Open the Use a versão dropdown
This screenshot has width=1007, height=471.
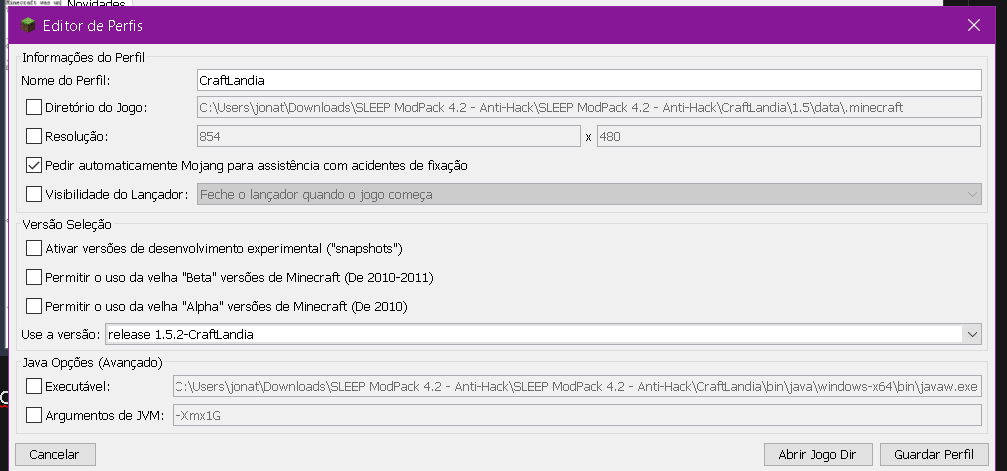[x=543, y=334]
